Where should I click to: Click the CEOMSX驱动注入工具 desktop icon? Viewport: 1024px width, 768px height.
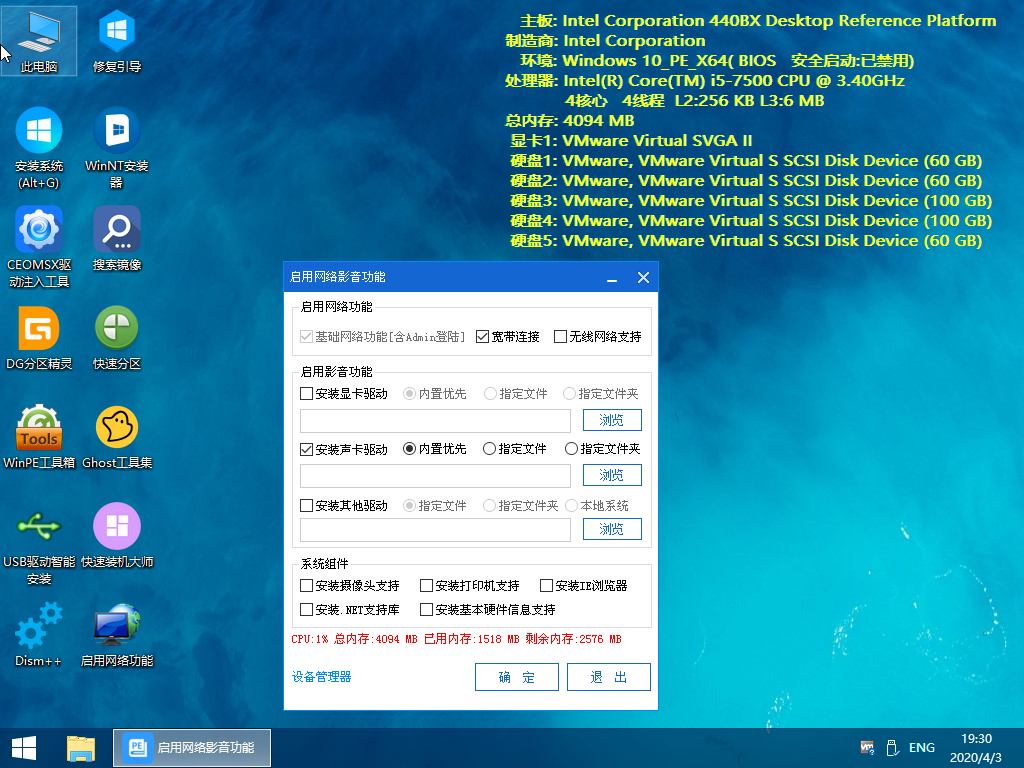[39, 247]
